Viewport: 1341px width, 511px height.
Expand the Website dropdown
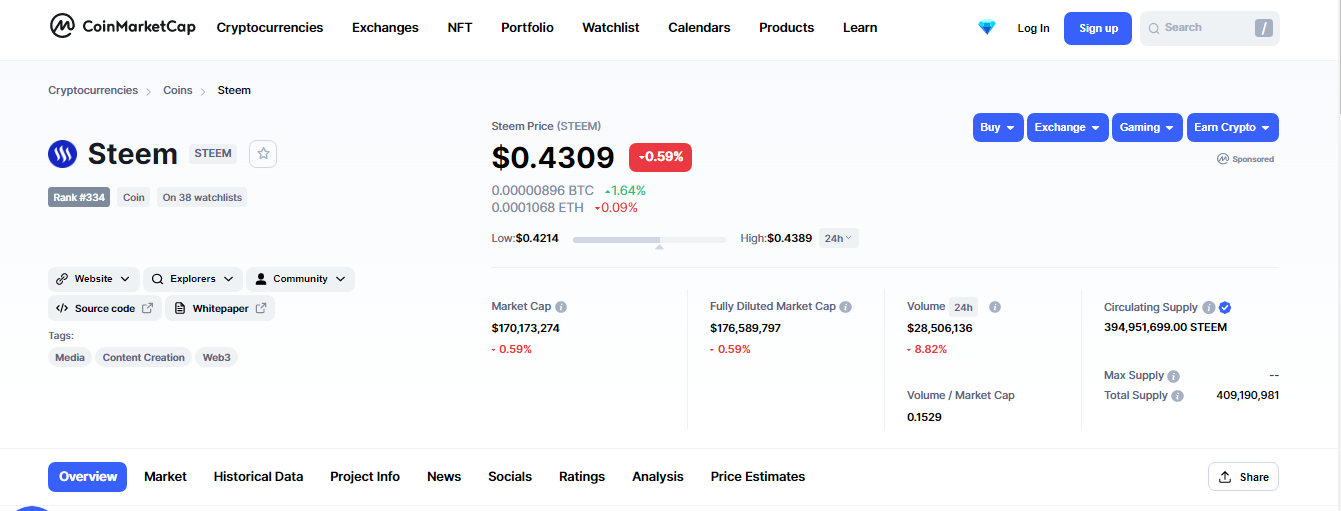tap(93, 279)
